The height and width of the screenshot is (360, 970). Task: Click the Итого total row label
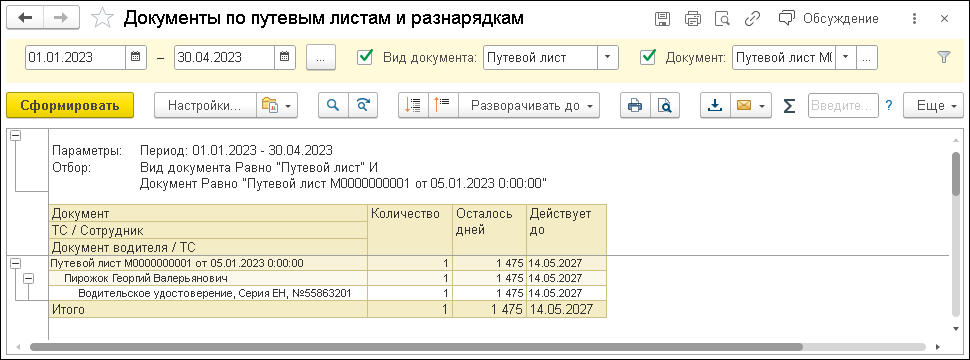pos(68,309)
